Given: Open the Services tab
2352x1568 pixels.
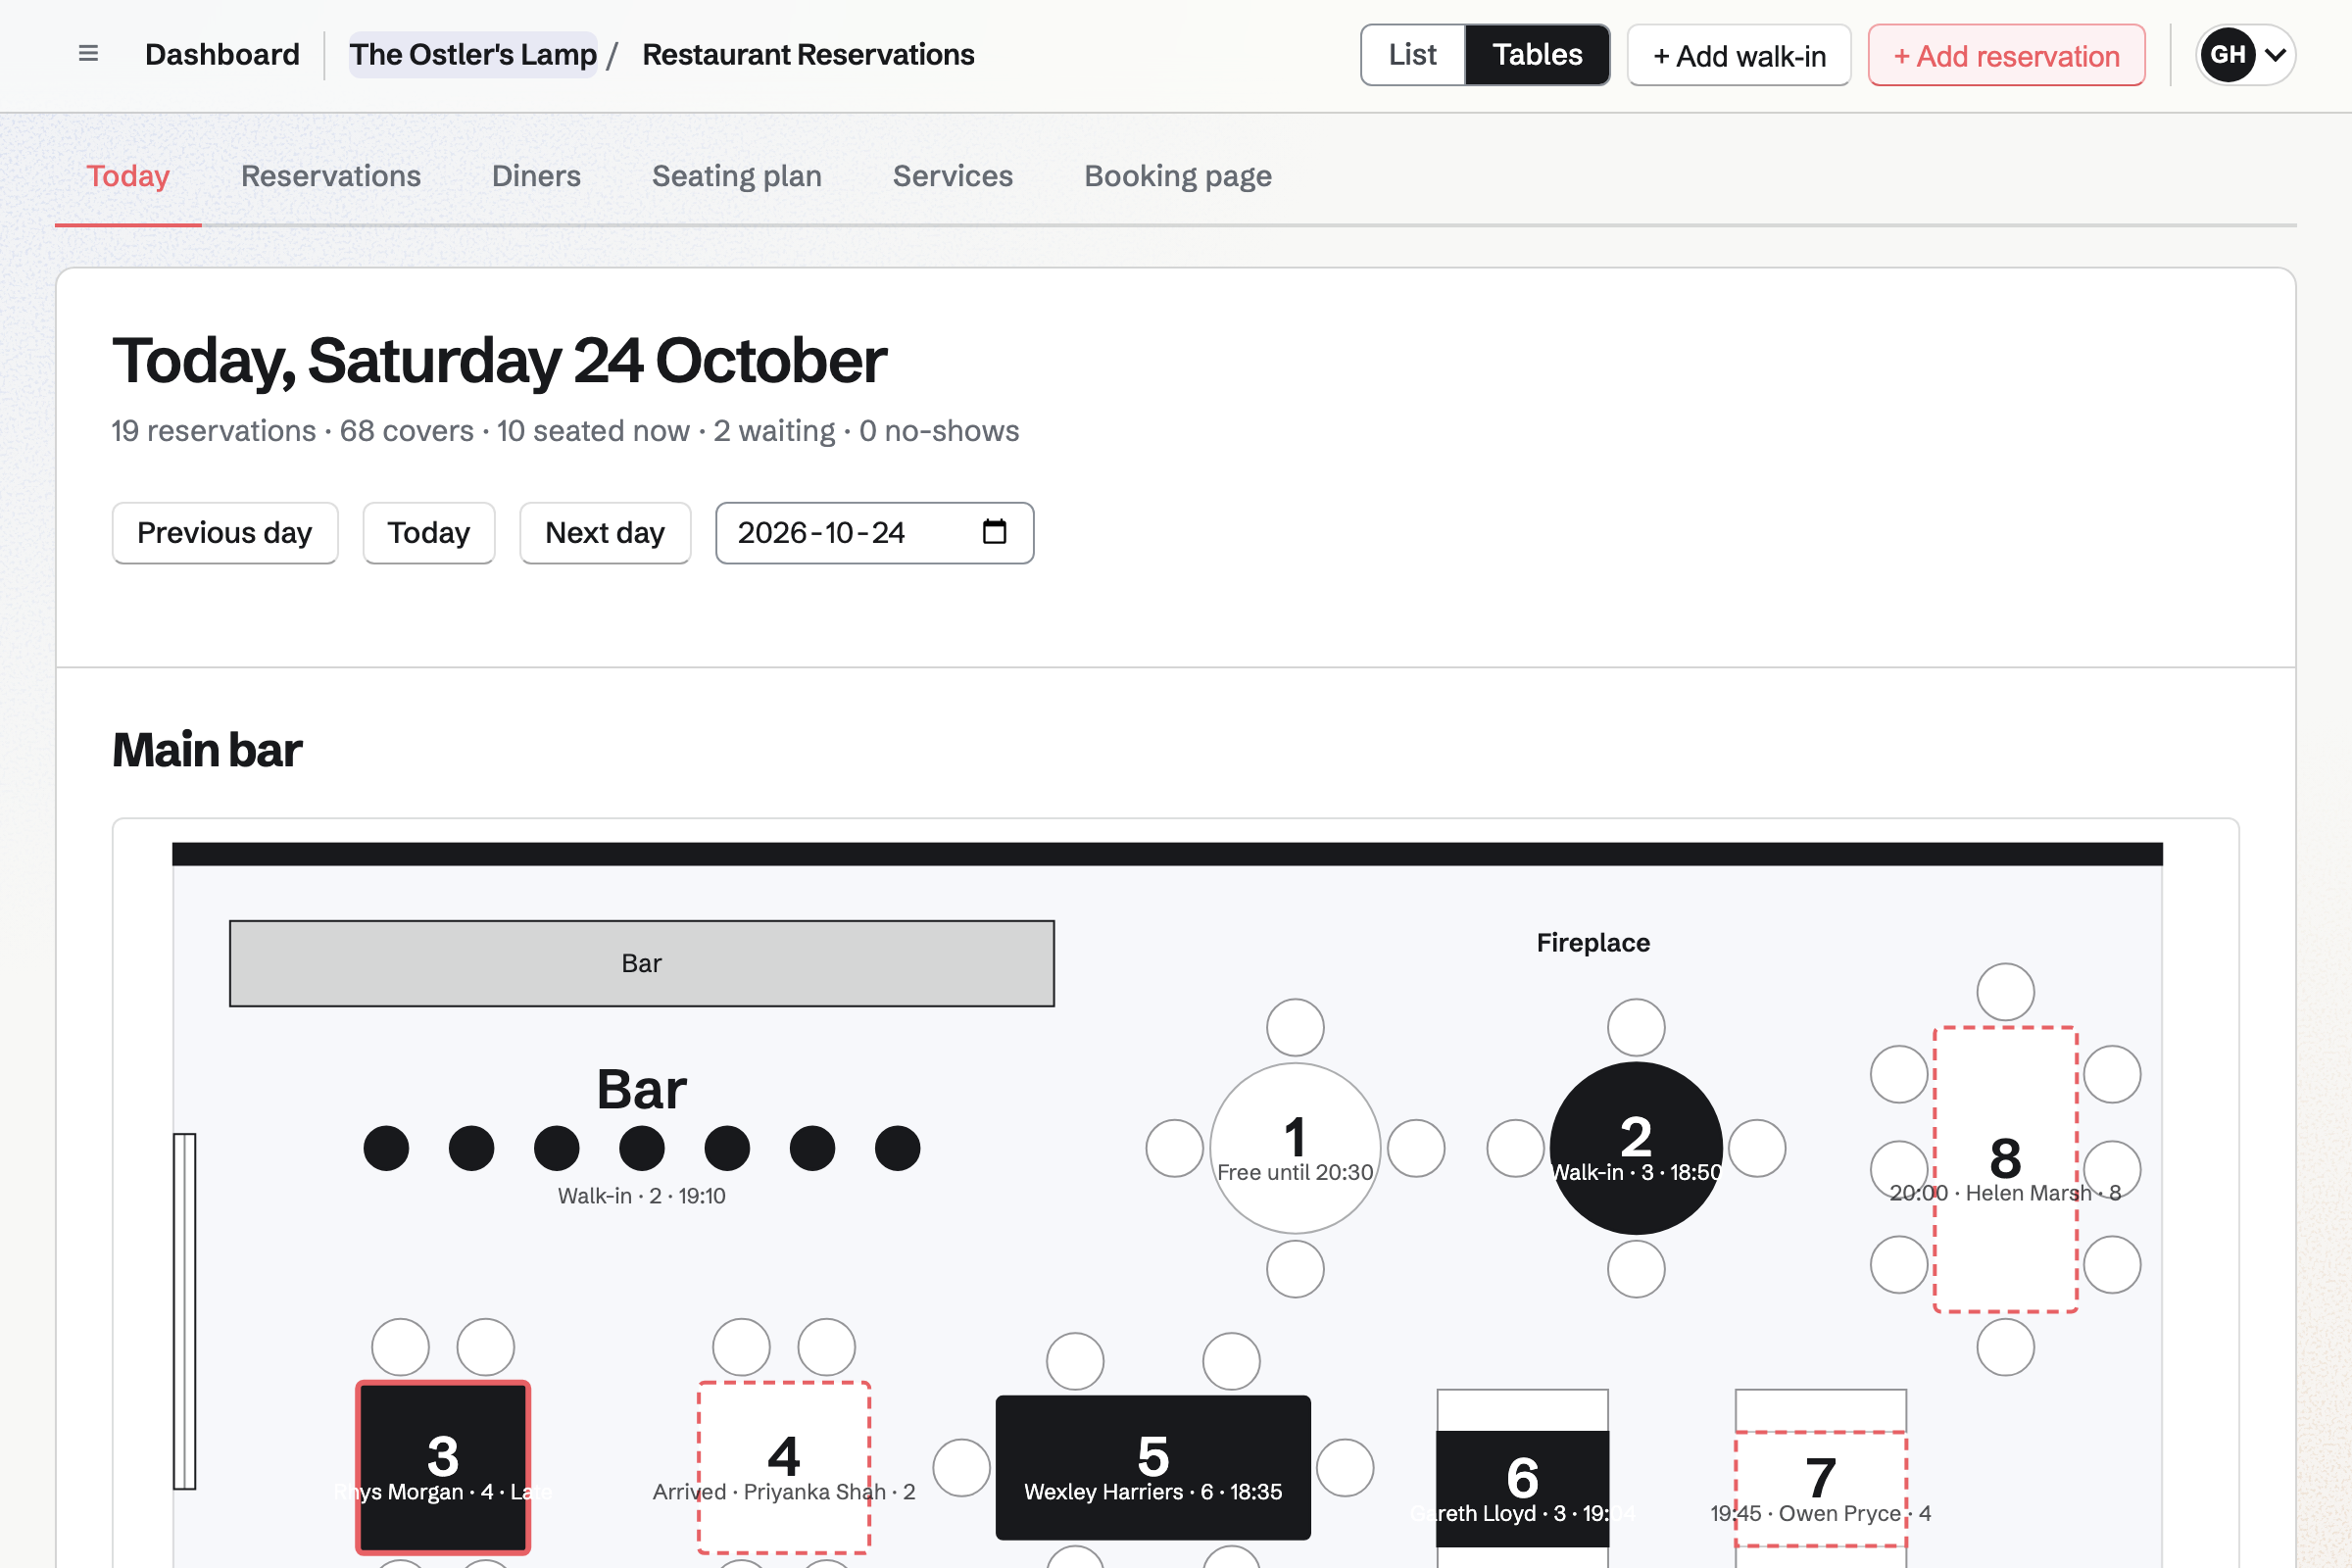Looking at the screenshot, I should tap(953, 176).
